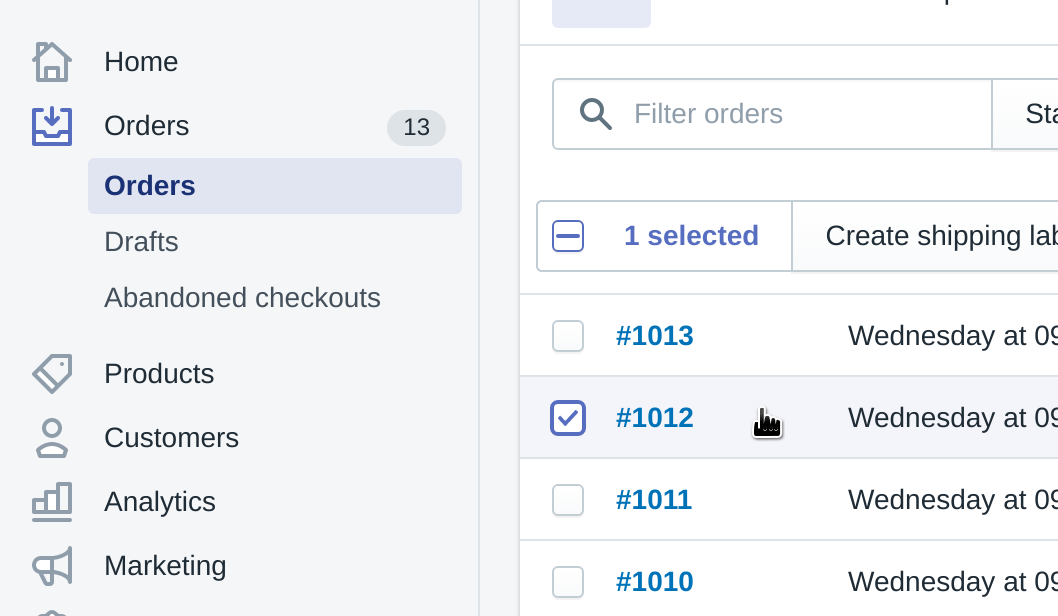
Task: Select the Orders icon in the sidebar
Action: (52, 125)
